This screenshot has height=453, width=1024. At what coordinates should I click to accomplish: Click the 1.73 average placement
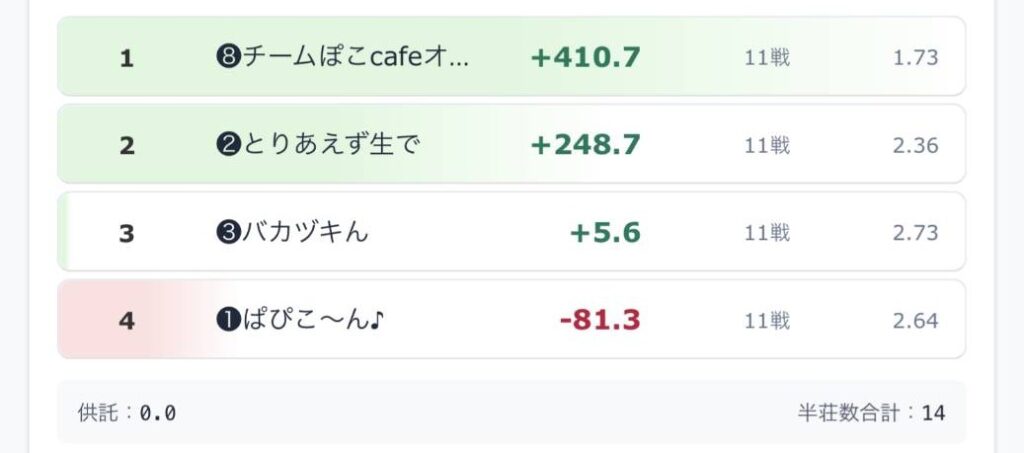pyautogui.click(x=916, y=58)
